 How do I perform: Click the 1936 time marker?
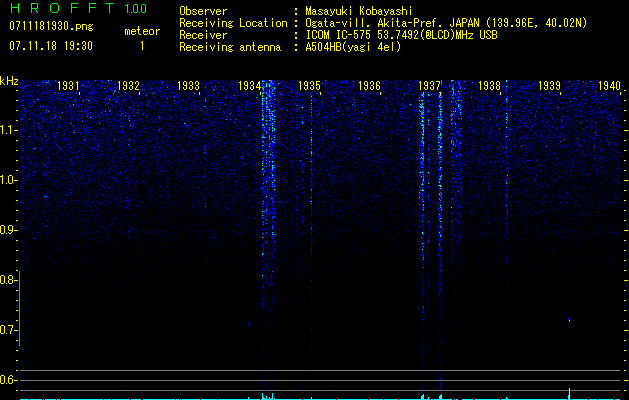[x=369, y=85]
